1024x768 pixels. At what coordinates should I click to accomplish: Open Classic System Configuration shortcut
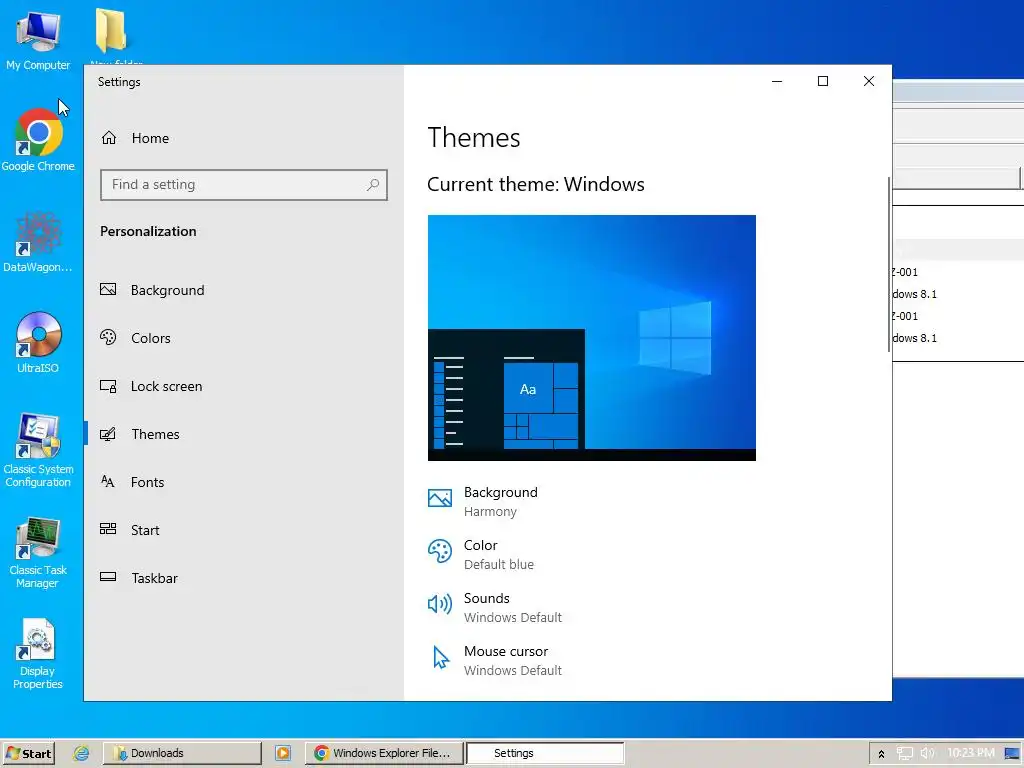pyautogui.click(x=38, y=451)
